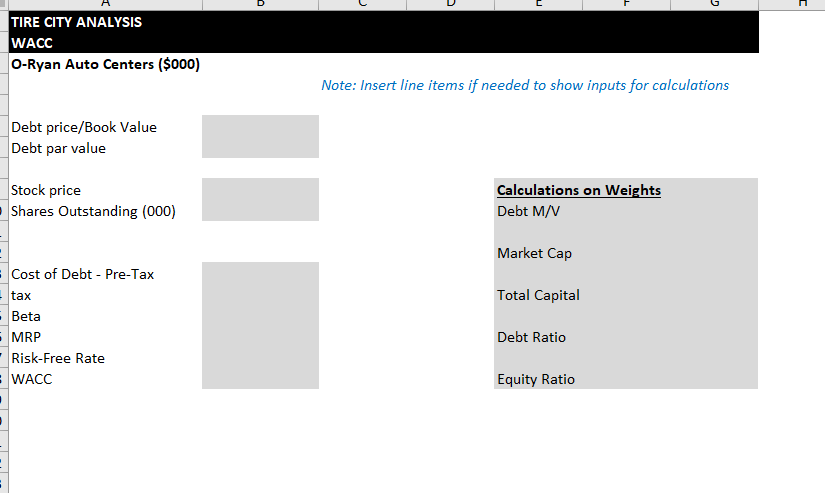
Task: Select the Beta label cell
Action: [x=26, y=316]
